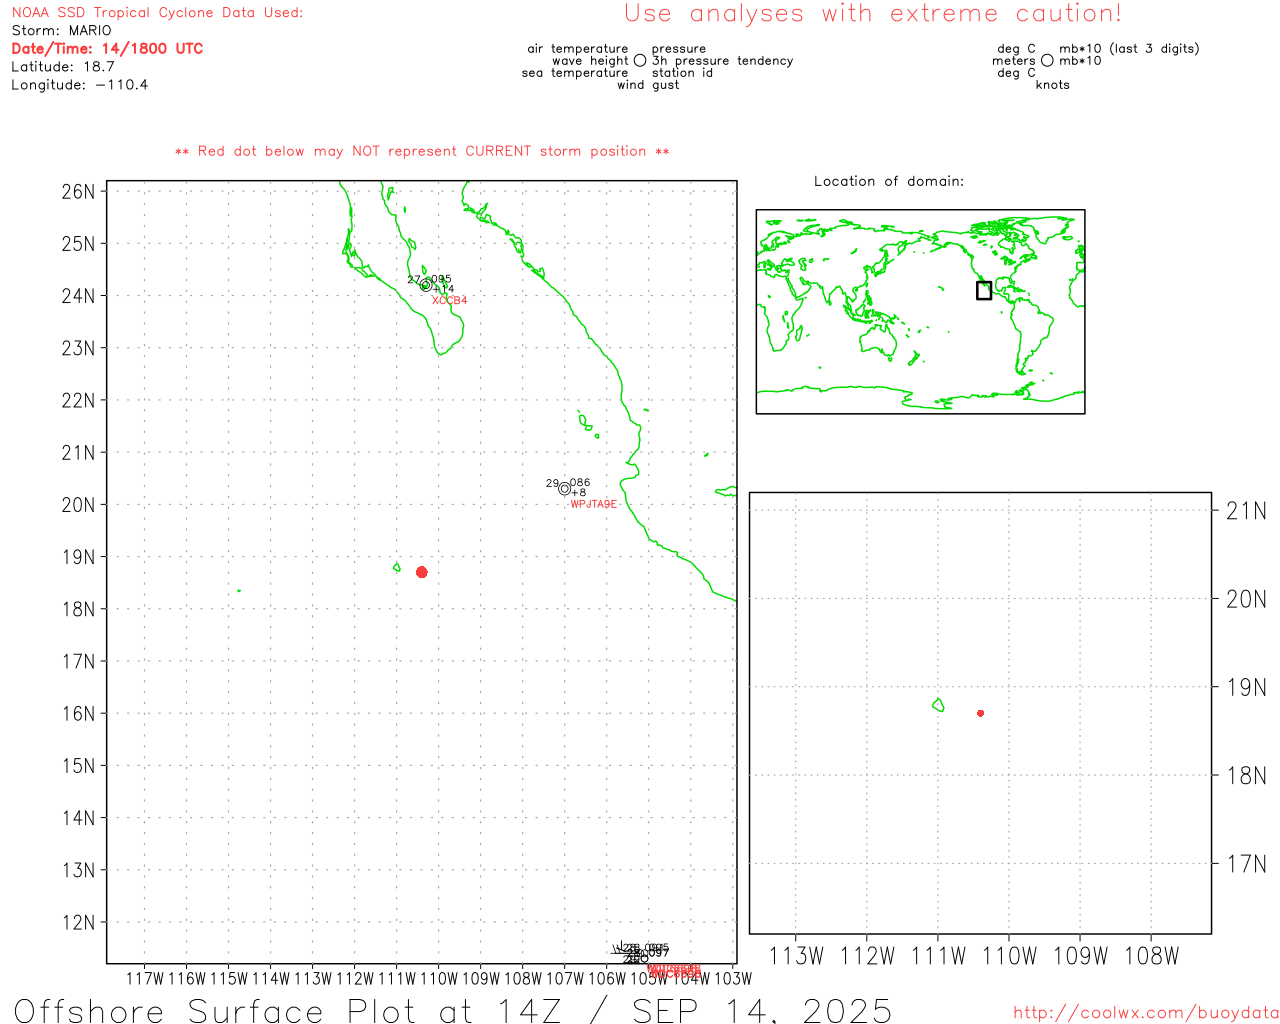Click the island outline left of the main red dot
The image size is (1280, 1024).
[397, 568]
